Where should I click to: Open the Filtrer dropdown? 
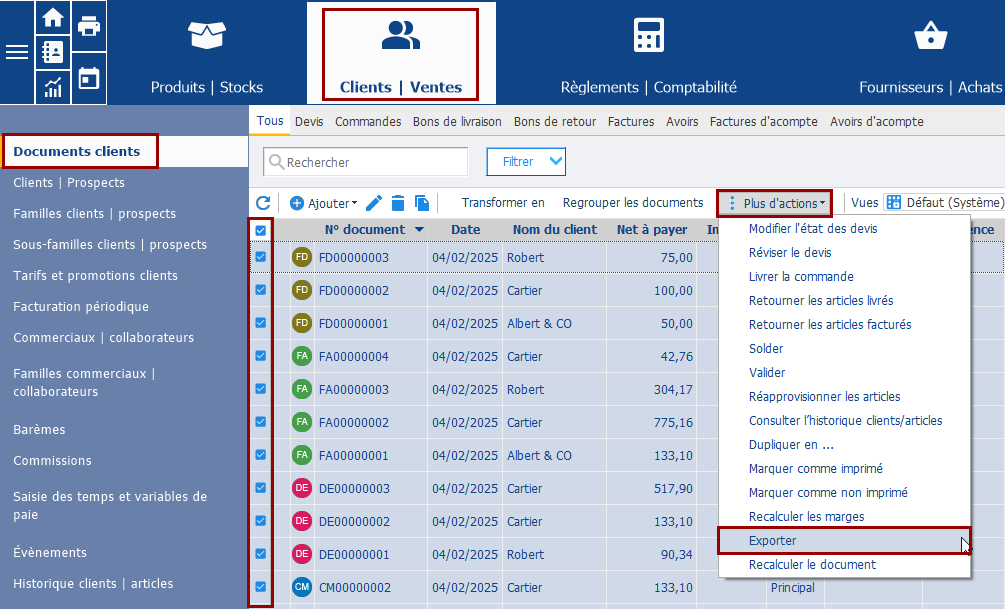[x=525, y=161]
